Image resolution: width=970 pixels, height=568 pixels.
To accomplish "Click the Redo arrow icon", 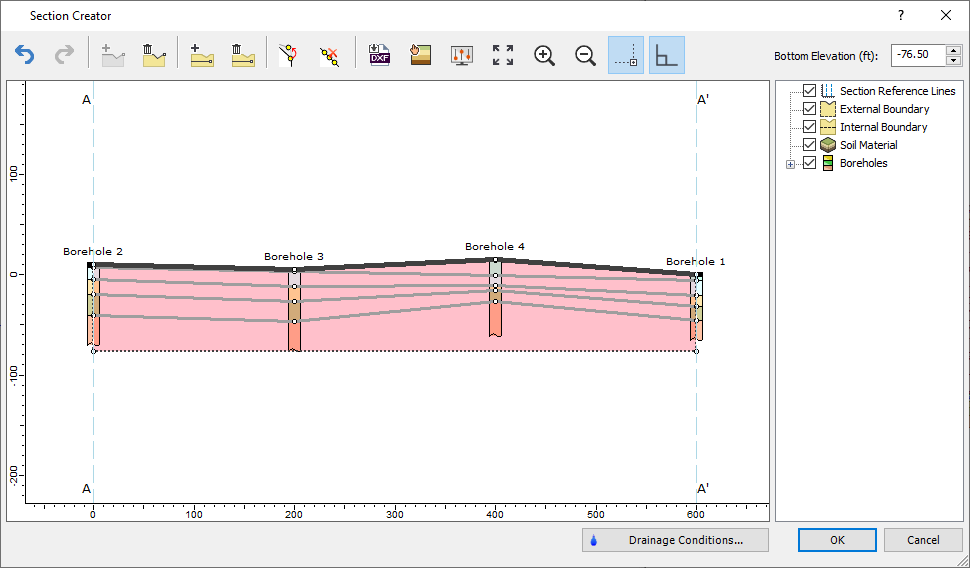I will 64,55.
